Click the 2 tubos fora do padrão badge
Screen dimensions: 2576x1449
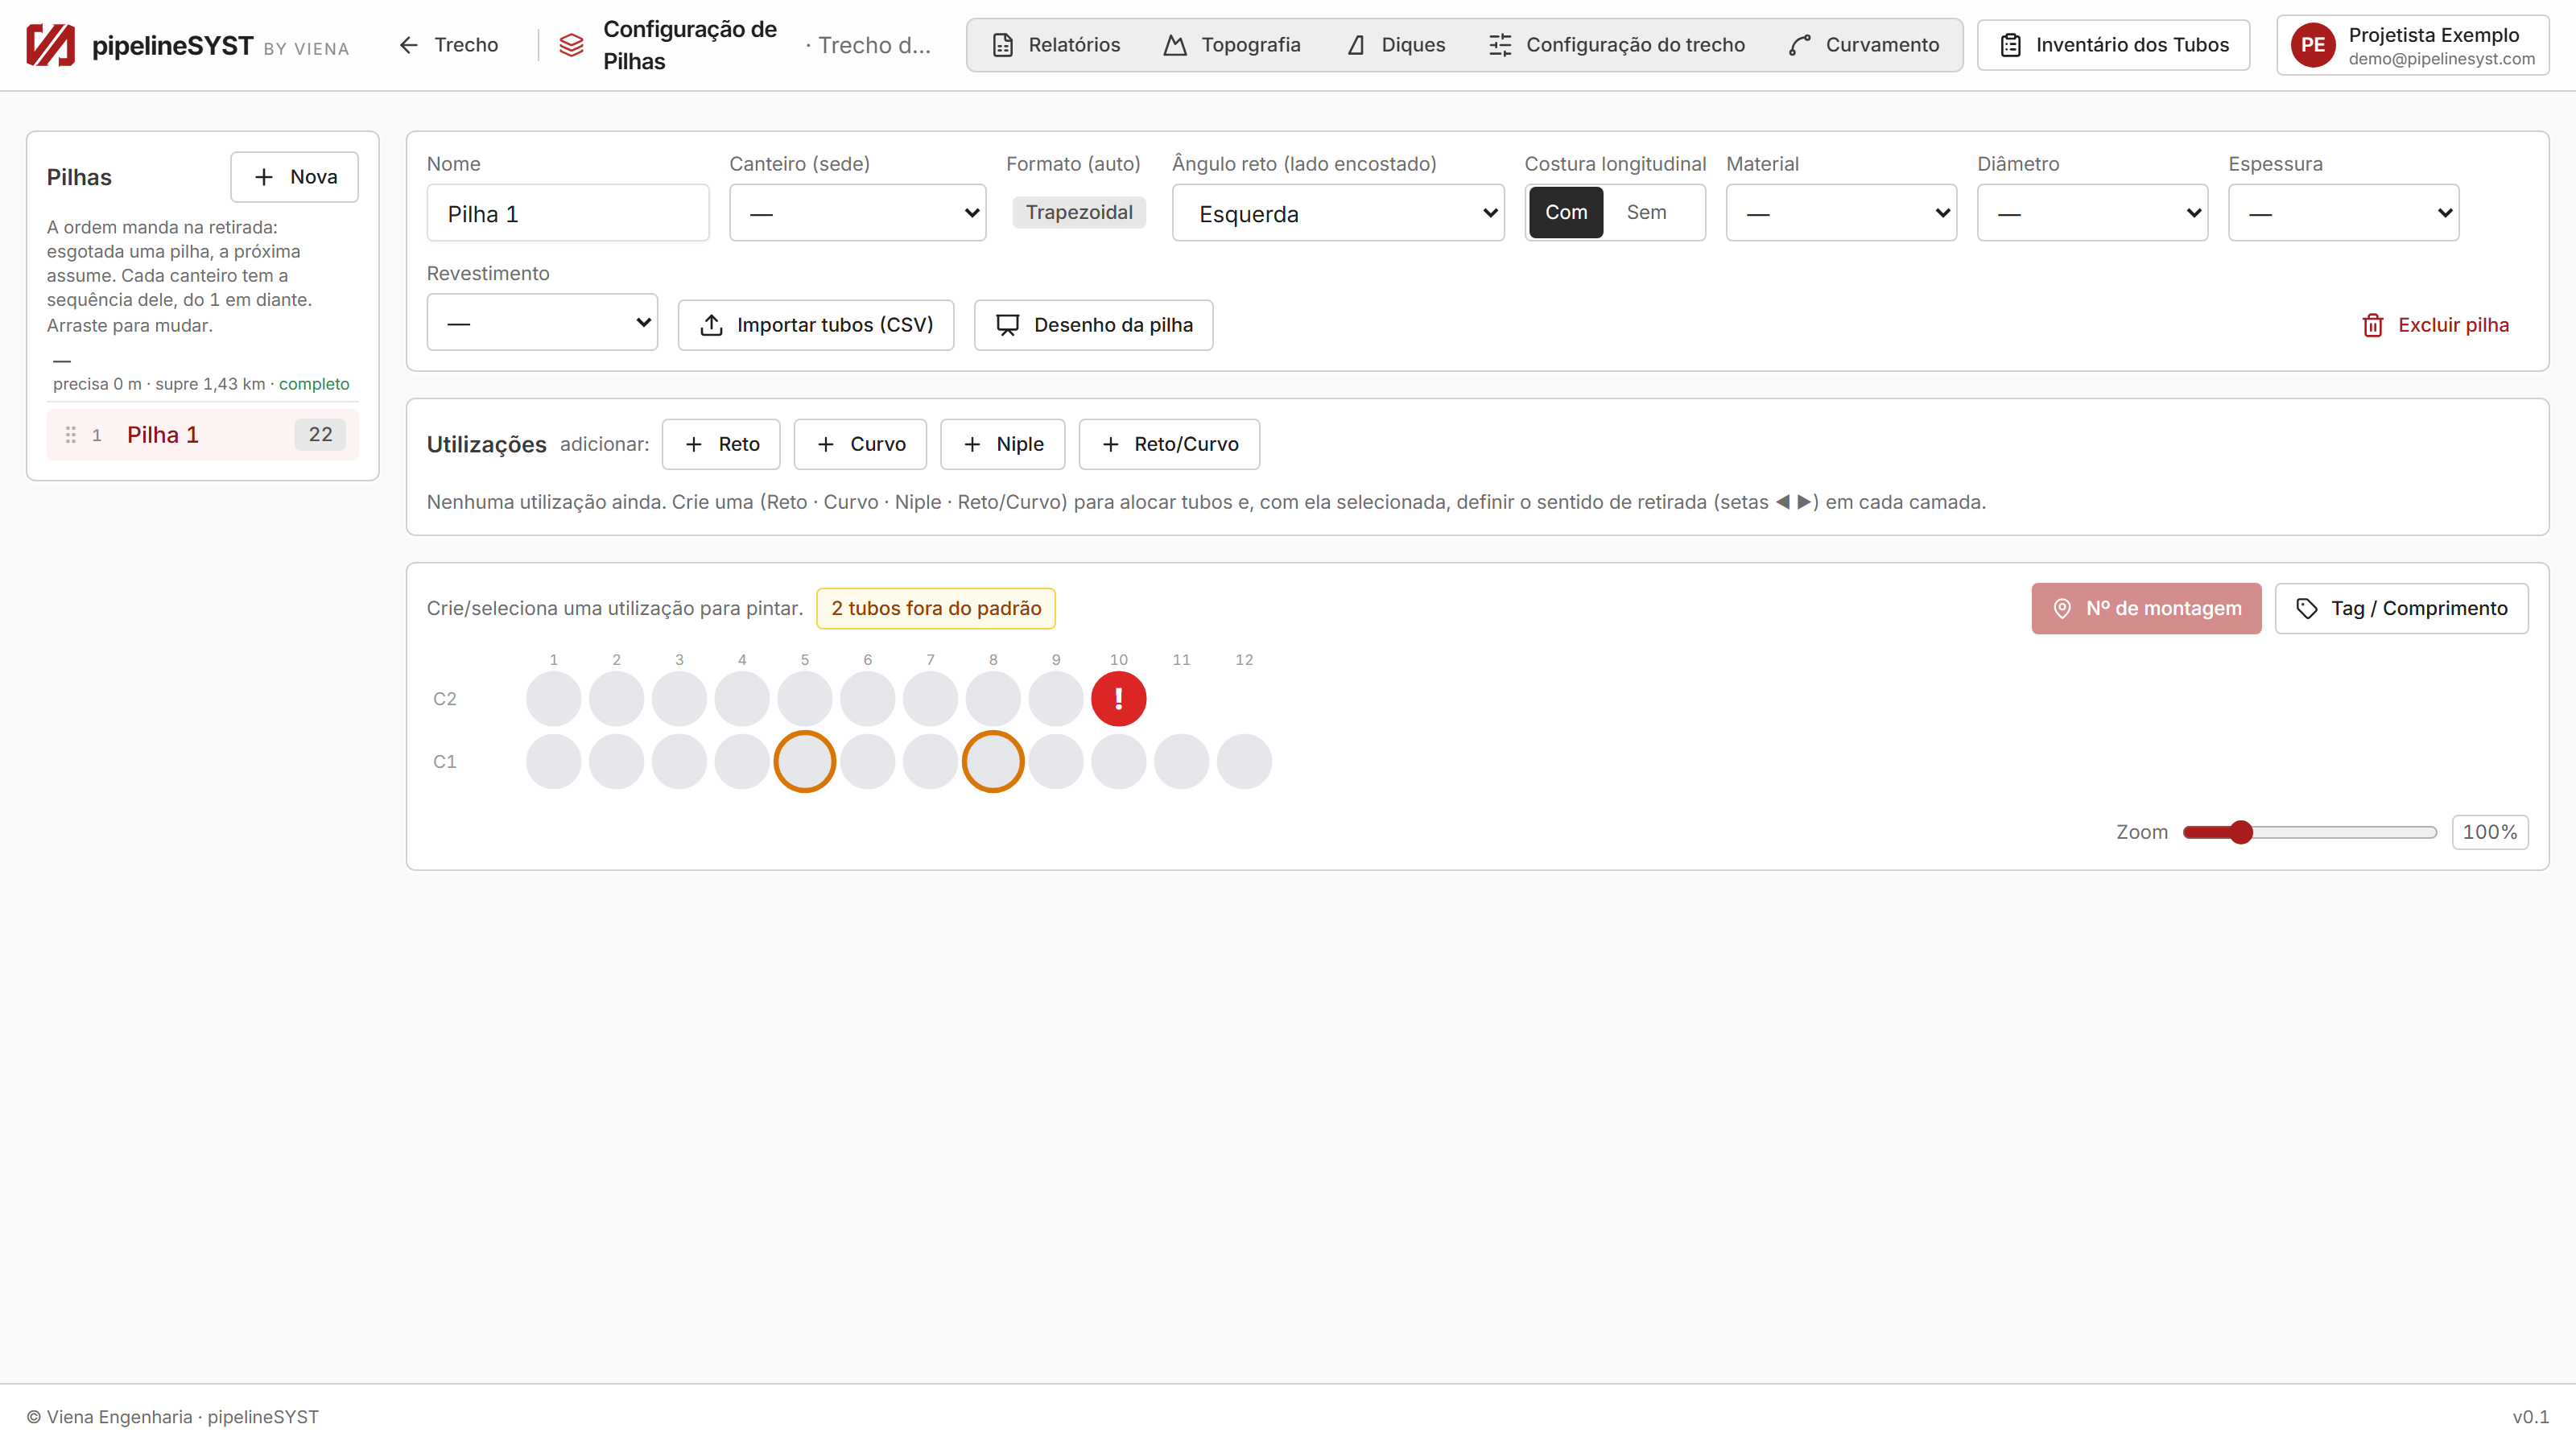pyautogui.click(x=936, y=608)
